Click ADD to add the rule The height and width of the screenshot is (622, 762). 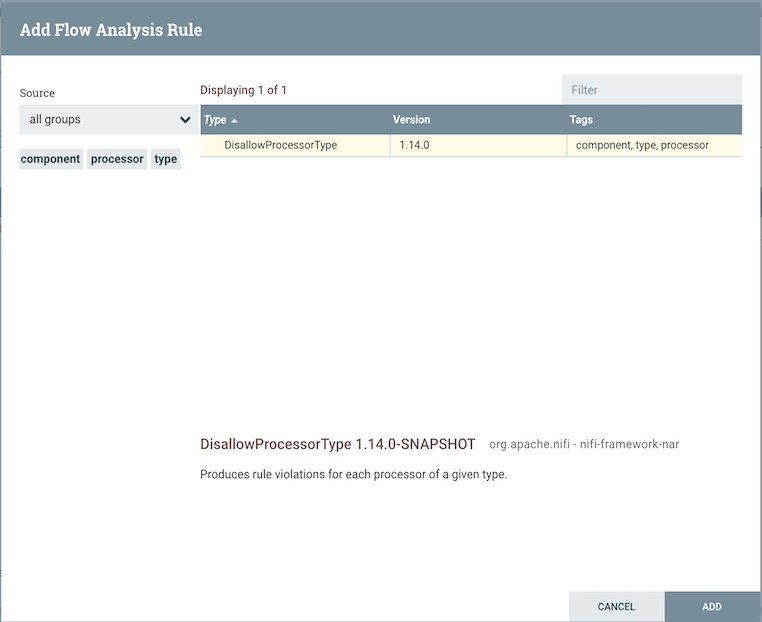[712, 607]
